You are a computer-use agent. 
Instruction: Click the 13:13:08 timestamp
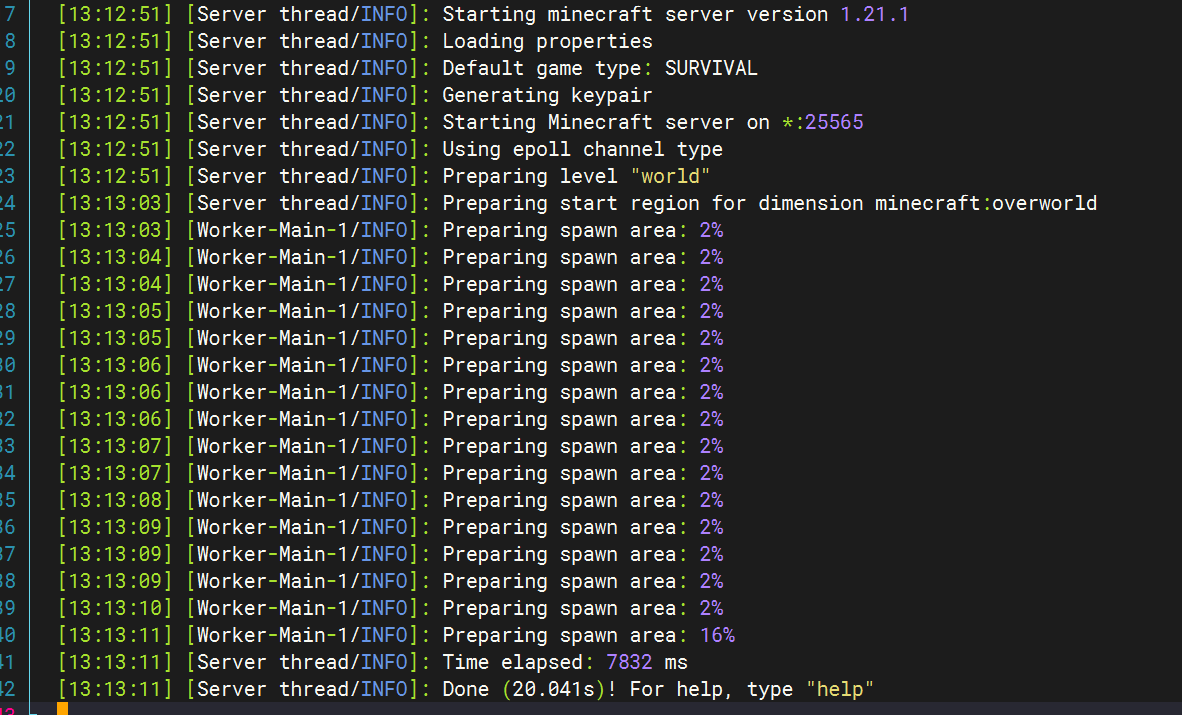[115, 501]
